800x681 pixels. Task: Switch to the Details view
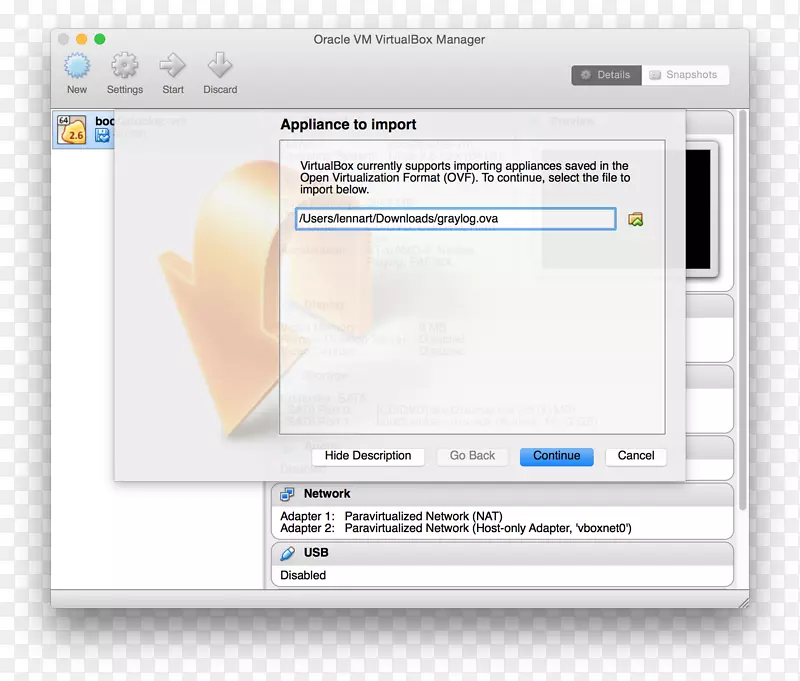pos(605,75)
